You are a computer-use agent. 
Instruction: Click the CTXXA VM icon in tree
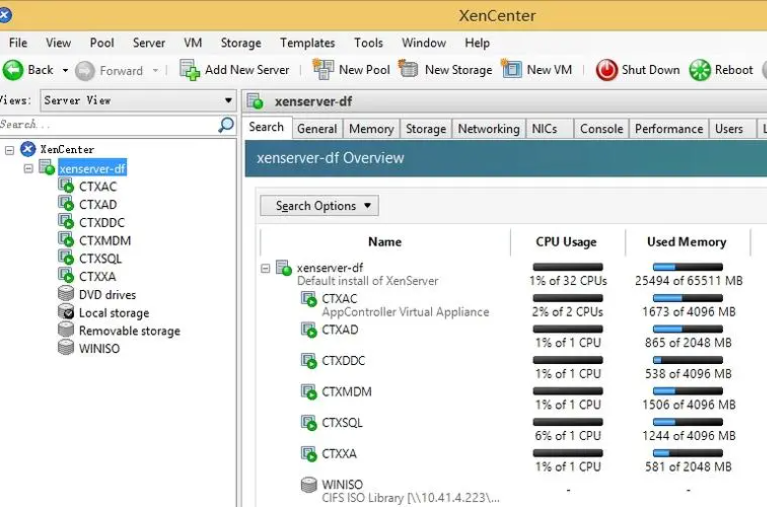[66, 275]
